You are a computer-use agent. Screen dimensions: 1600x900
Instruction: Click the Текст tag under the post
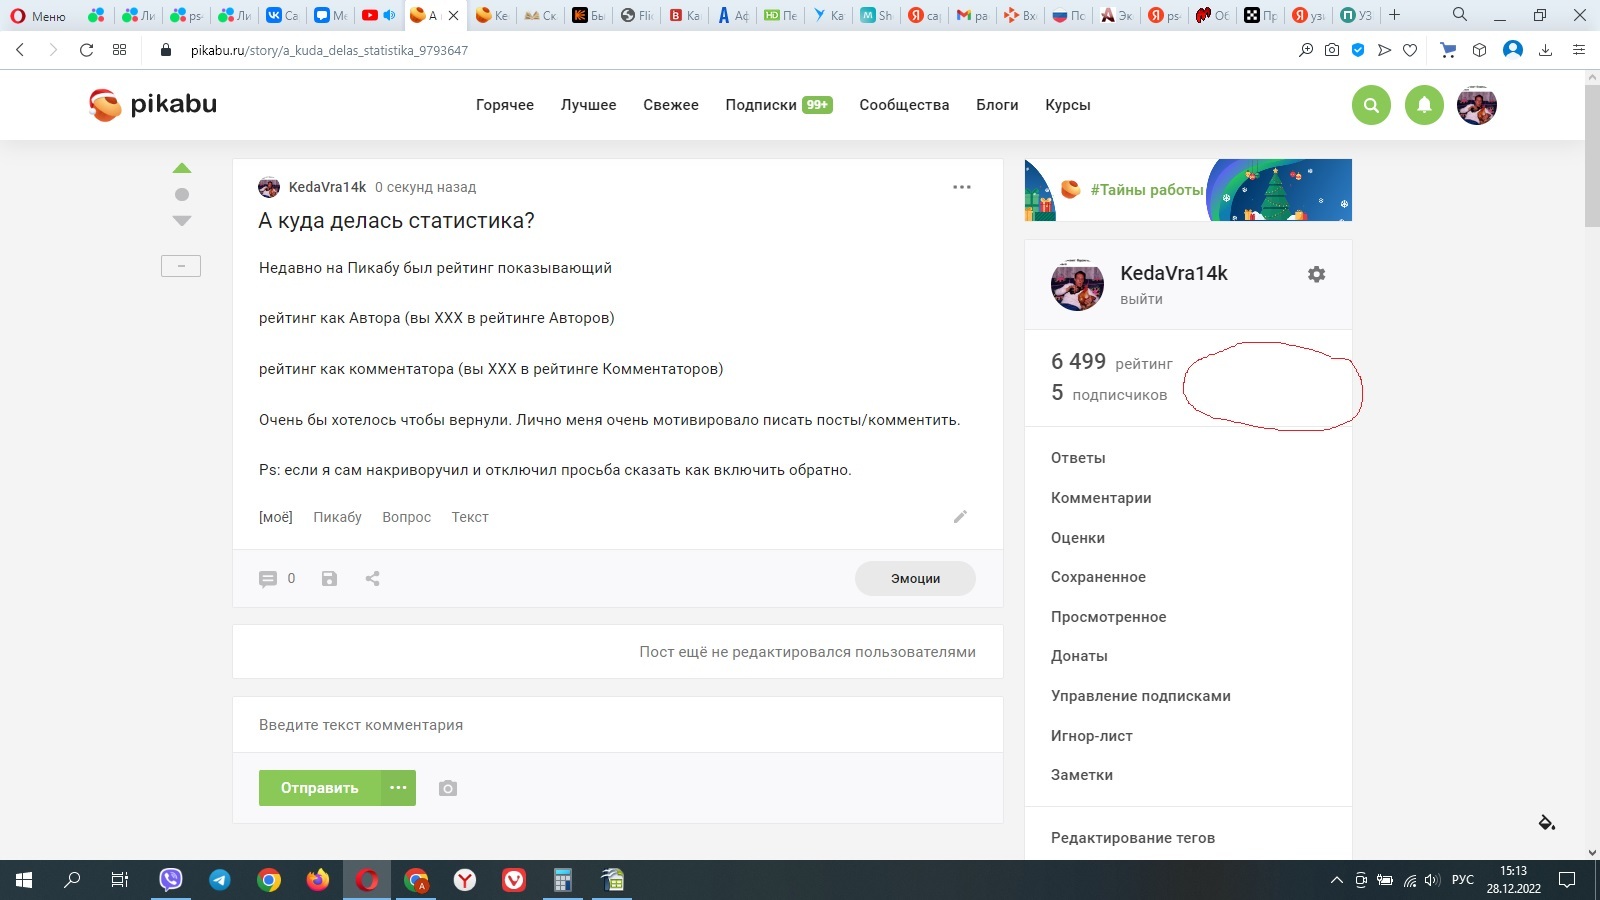pyautogui.click(x=470, y=517)
